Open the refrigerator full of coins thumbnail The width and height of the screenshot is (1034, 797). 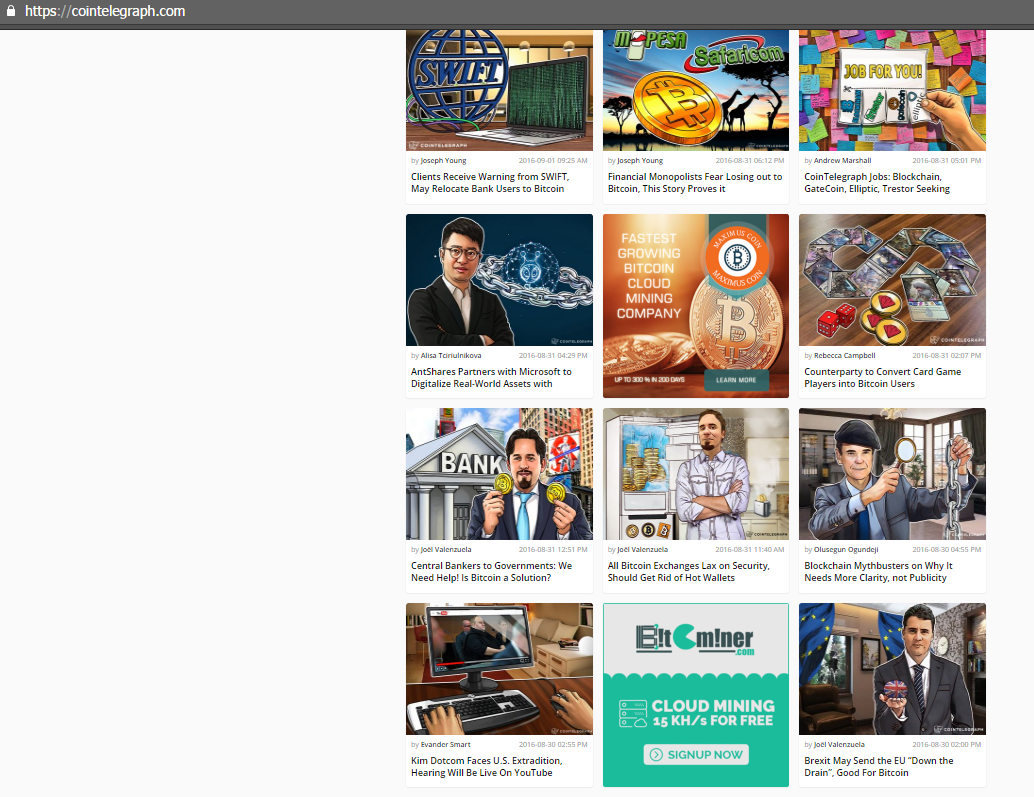pyautogui.click(x=696, y=474)
